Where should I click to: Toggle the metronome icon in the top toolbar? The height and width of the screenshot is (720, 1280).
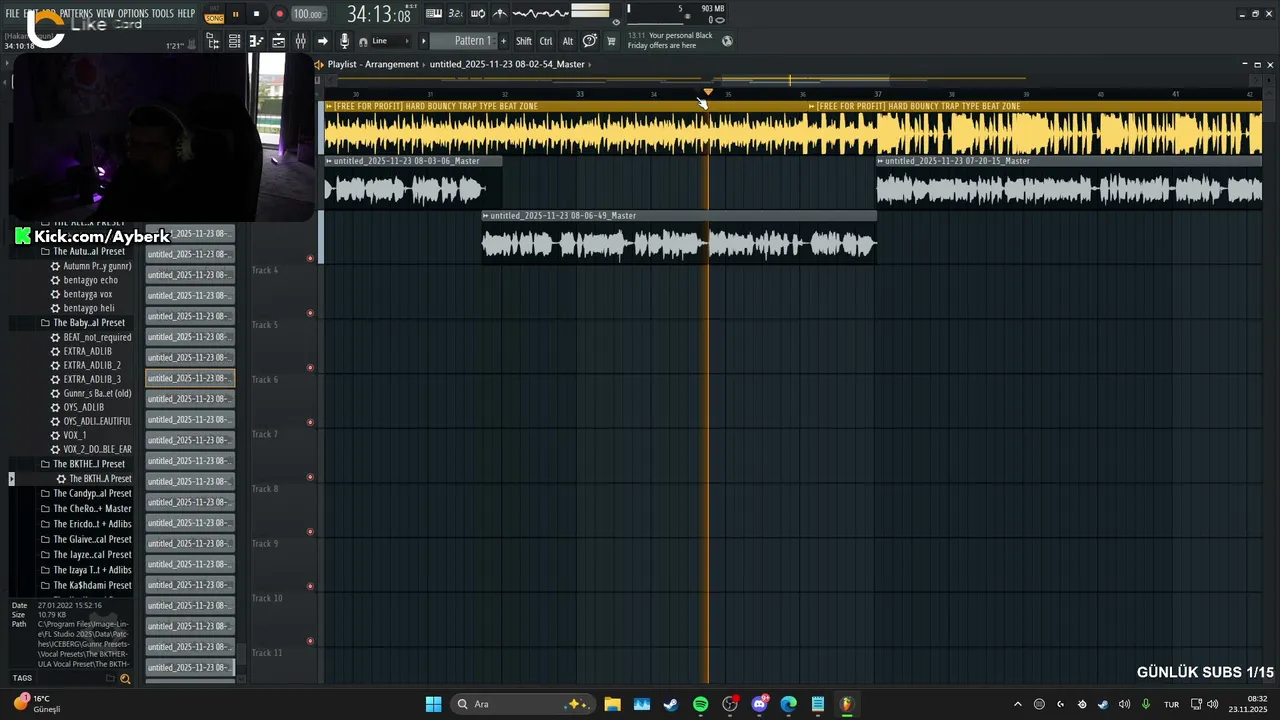(500, 13)
